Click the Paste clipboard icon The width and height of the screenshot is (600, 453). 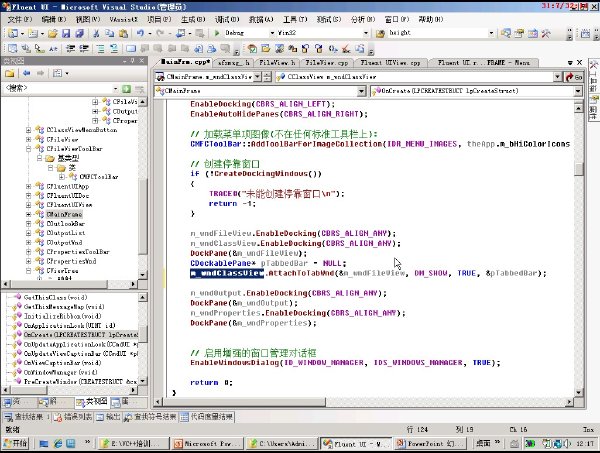pyautogui.click(x=123, y=33)
